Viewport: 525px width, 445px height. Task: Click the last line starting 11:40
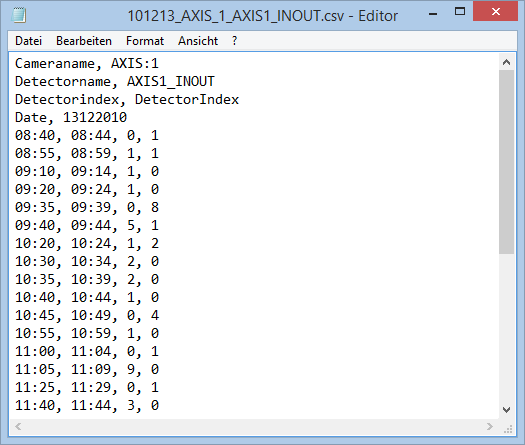[x=87, y=405]
